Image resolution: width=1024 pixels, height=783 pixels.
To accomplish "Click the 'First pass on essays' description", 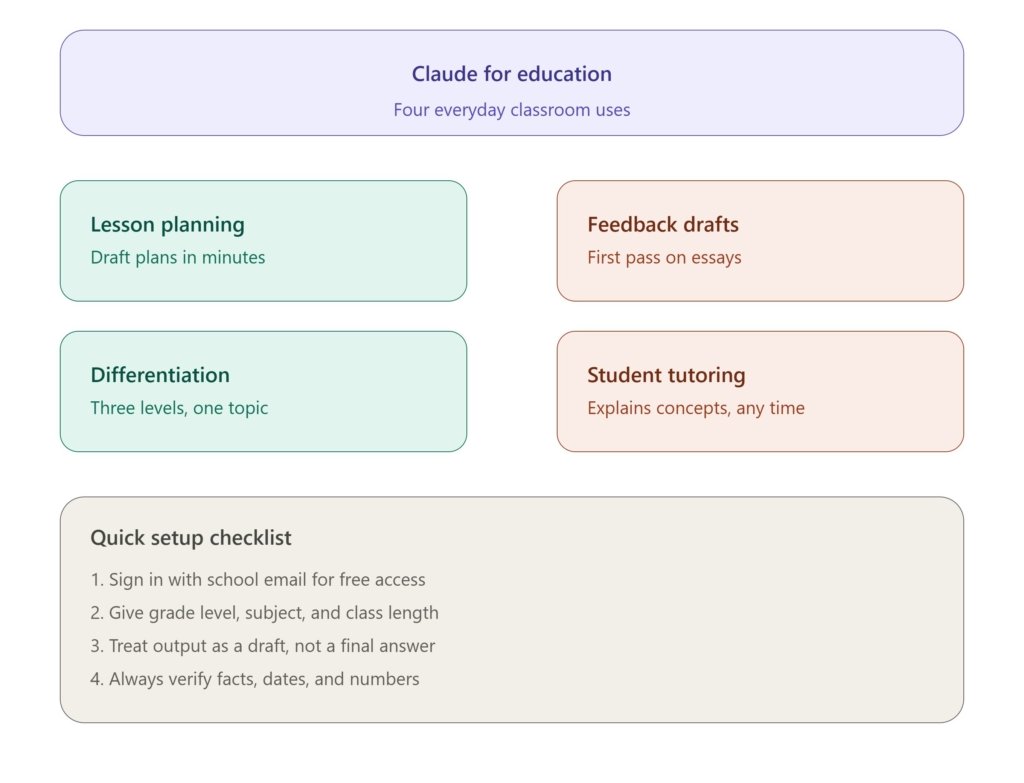I will (664, 257).
